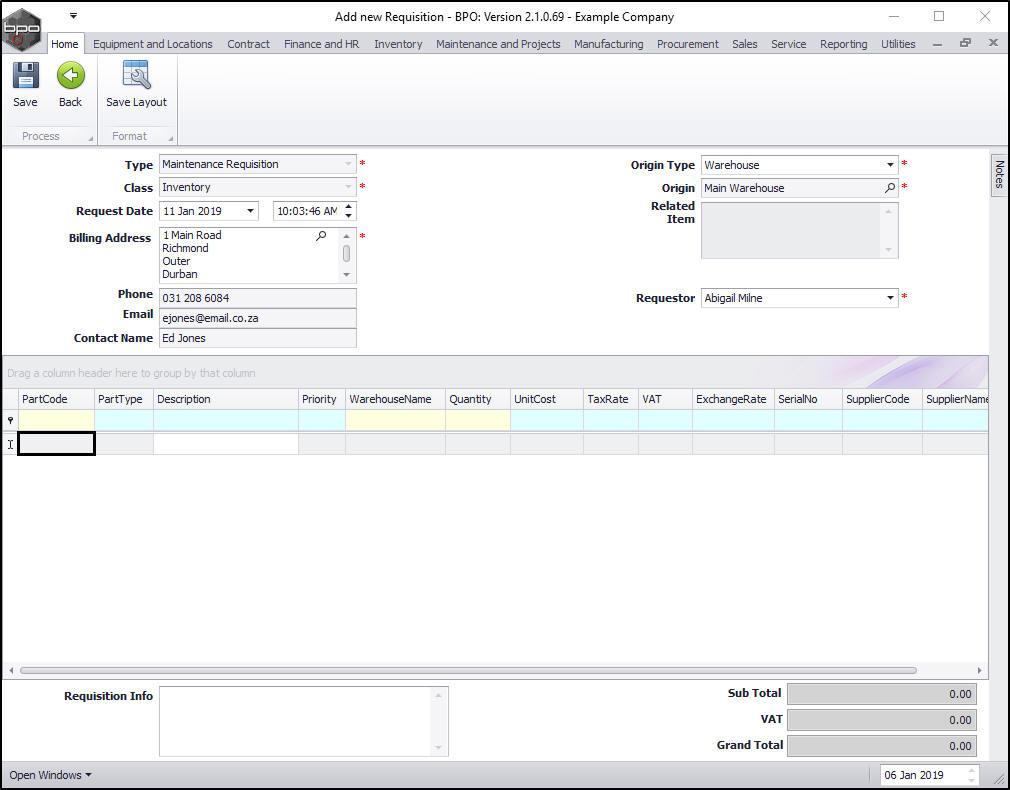The image size is (1010, 790).
Task: Click the Billing Address scroll up arrow
Action: pos(347,235)
